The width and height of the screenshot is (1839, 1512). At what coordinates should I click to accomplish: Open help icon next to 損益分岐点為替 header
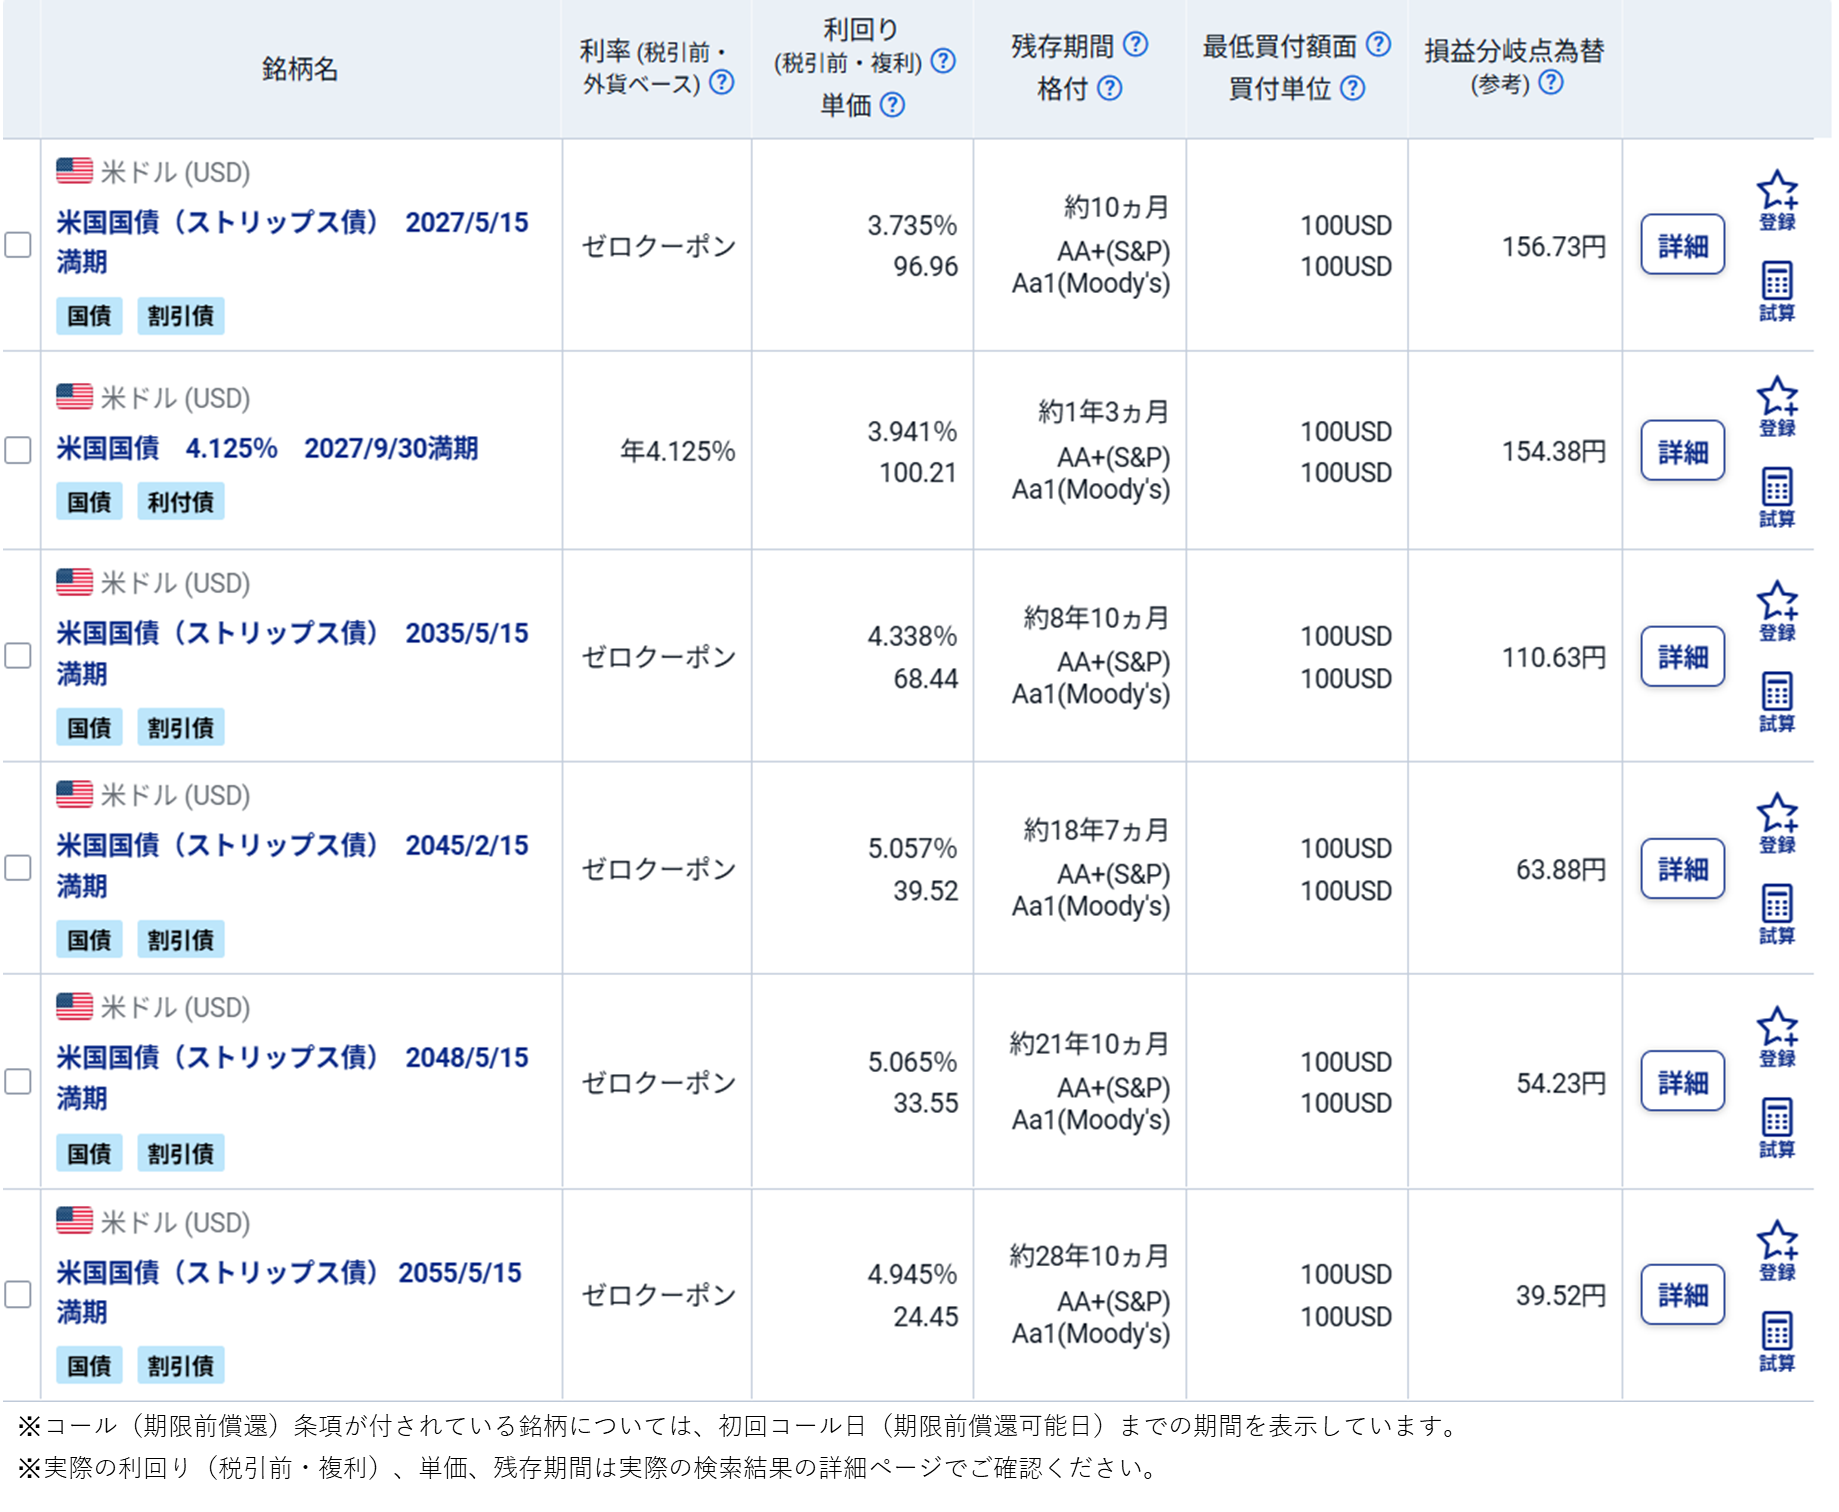pyautogui.click(x=1550, y=83)
